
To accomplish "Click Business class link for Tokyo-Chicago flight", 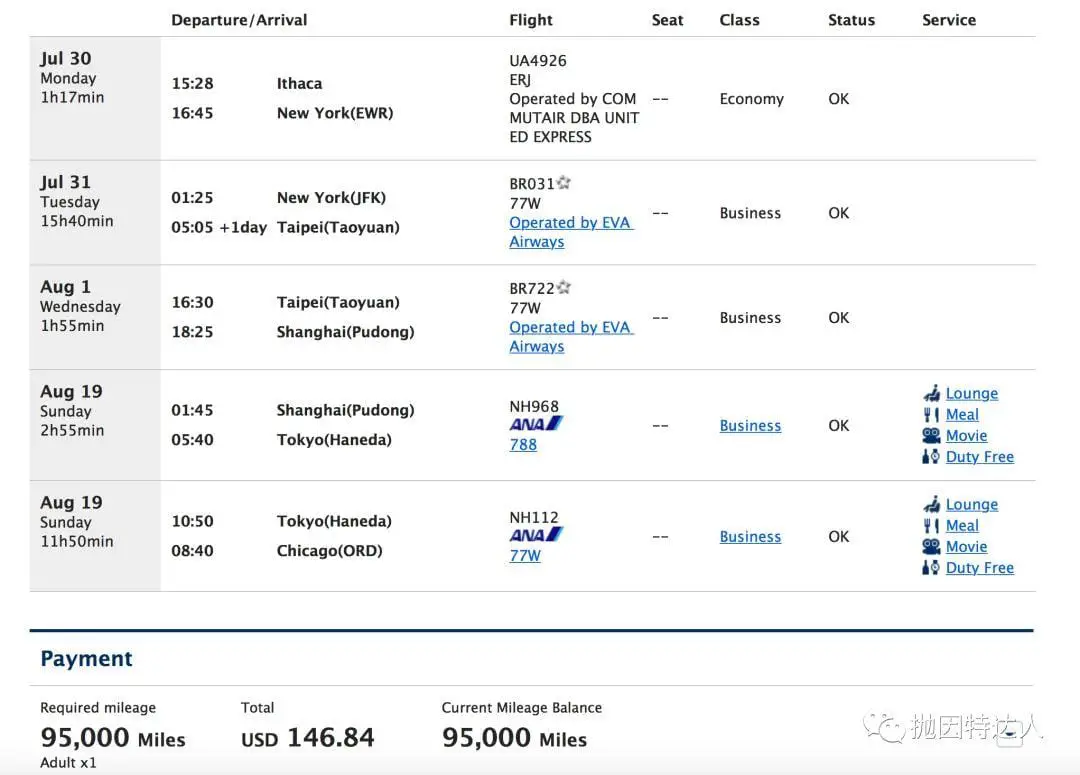I will 750,536.
